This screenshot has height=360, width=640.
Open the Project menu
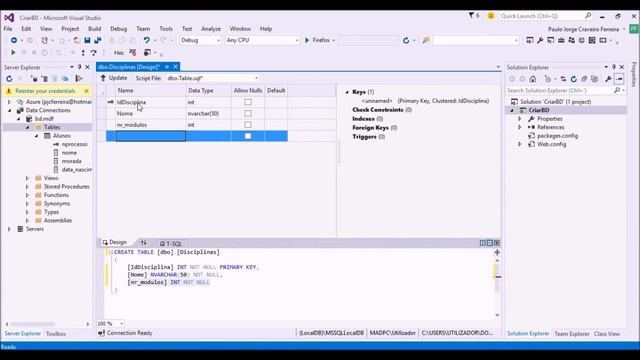point(70,29)
